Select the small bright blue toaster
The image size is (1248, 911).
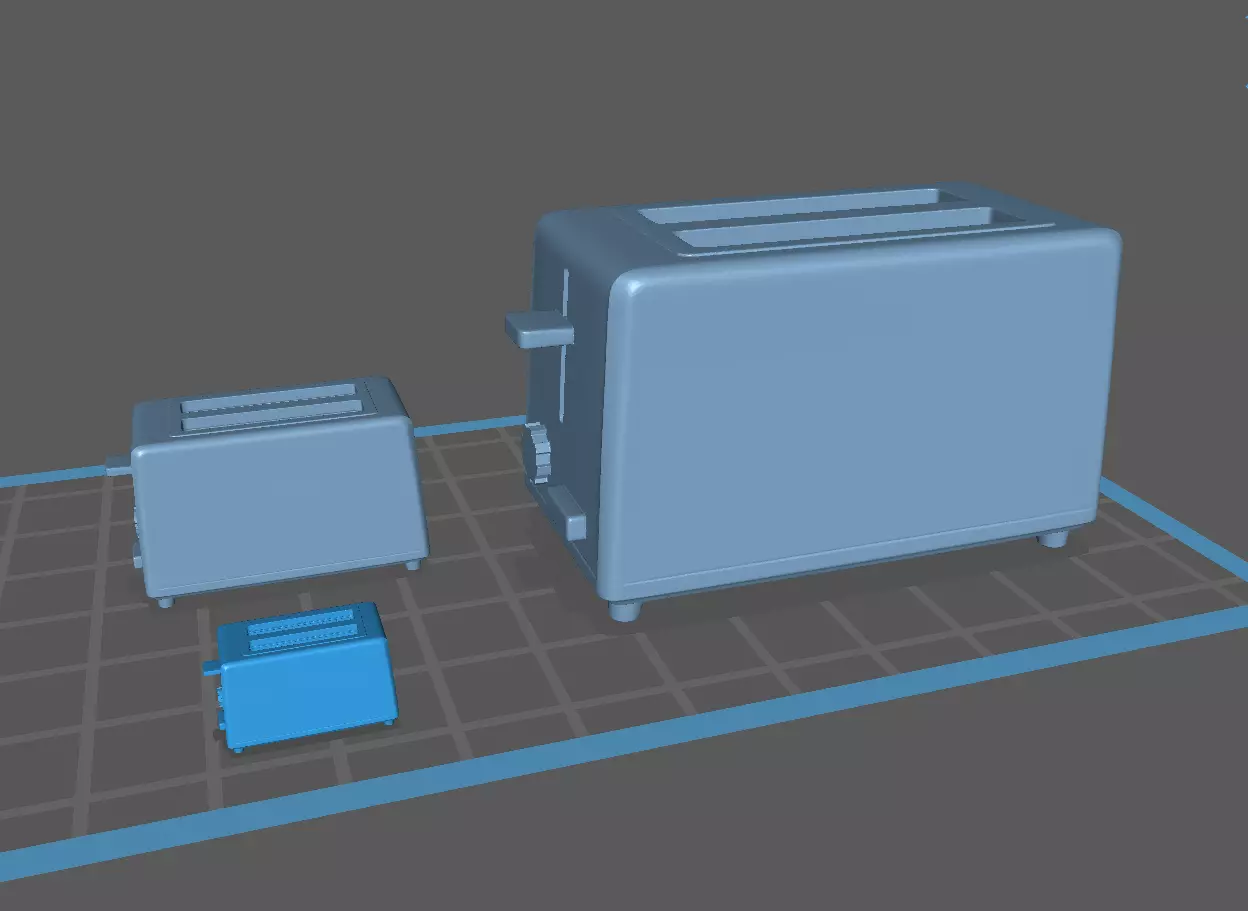coord(302,676)
